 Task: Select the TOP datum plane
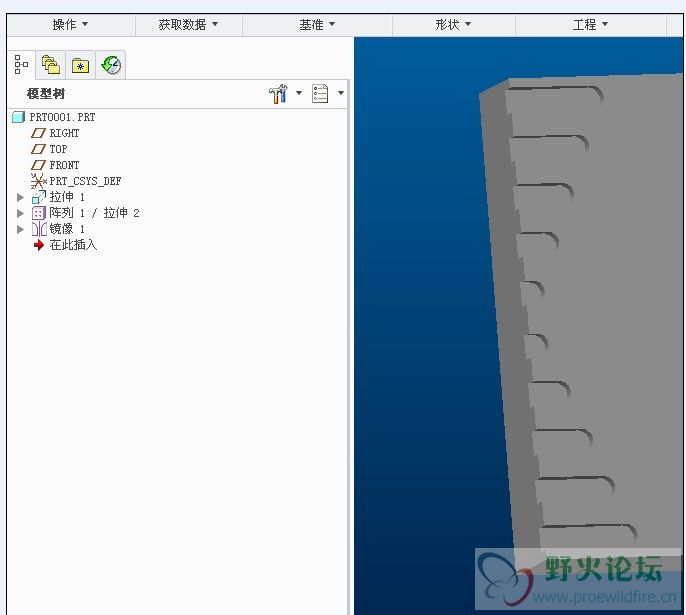click(58, 149)
